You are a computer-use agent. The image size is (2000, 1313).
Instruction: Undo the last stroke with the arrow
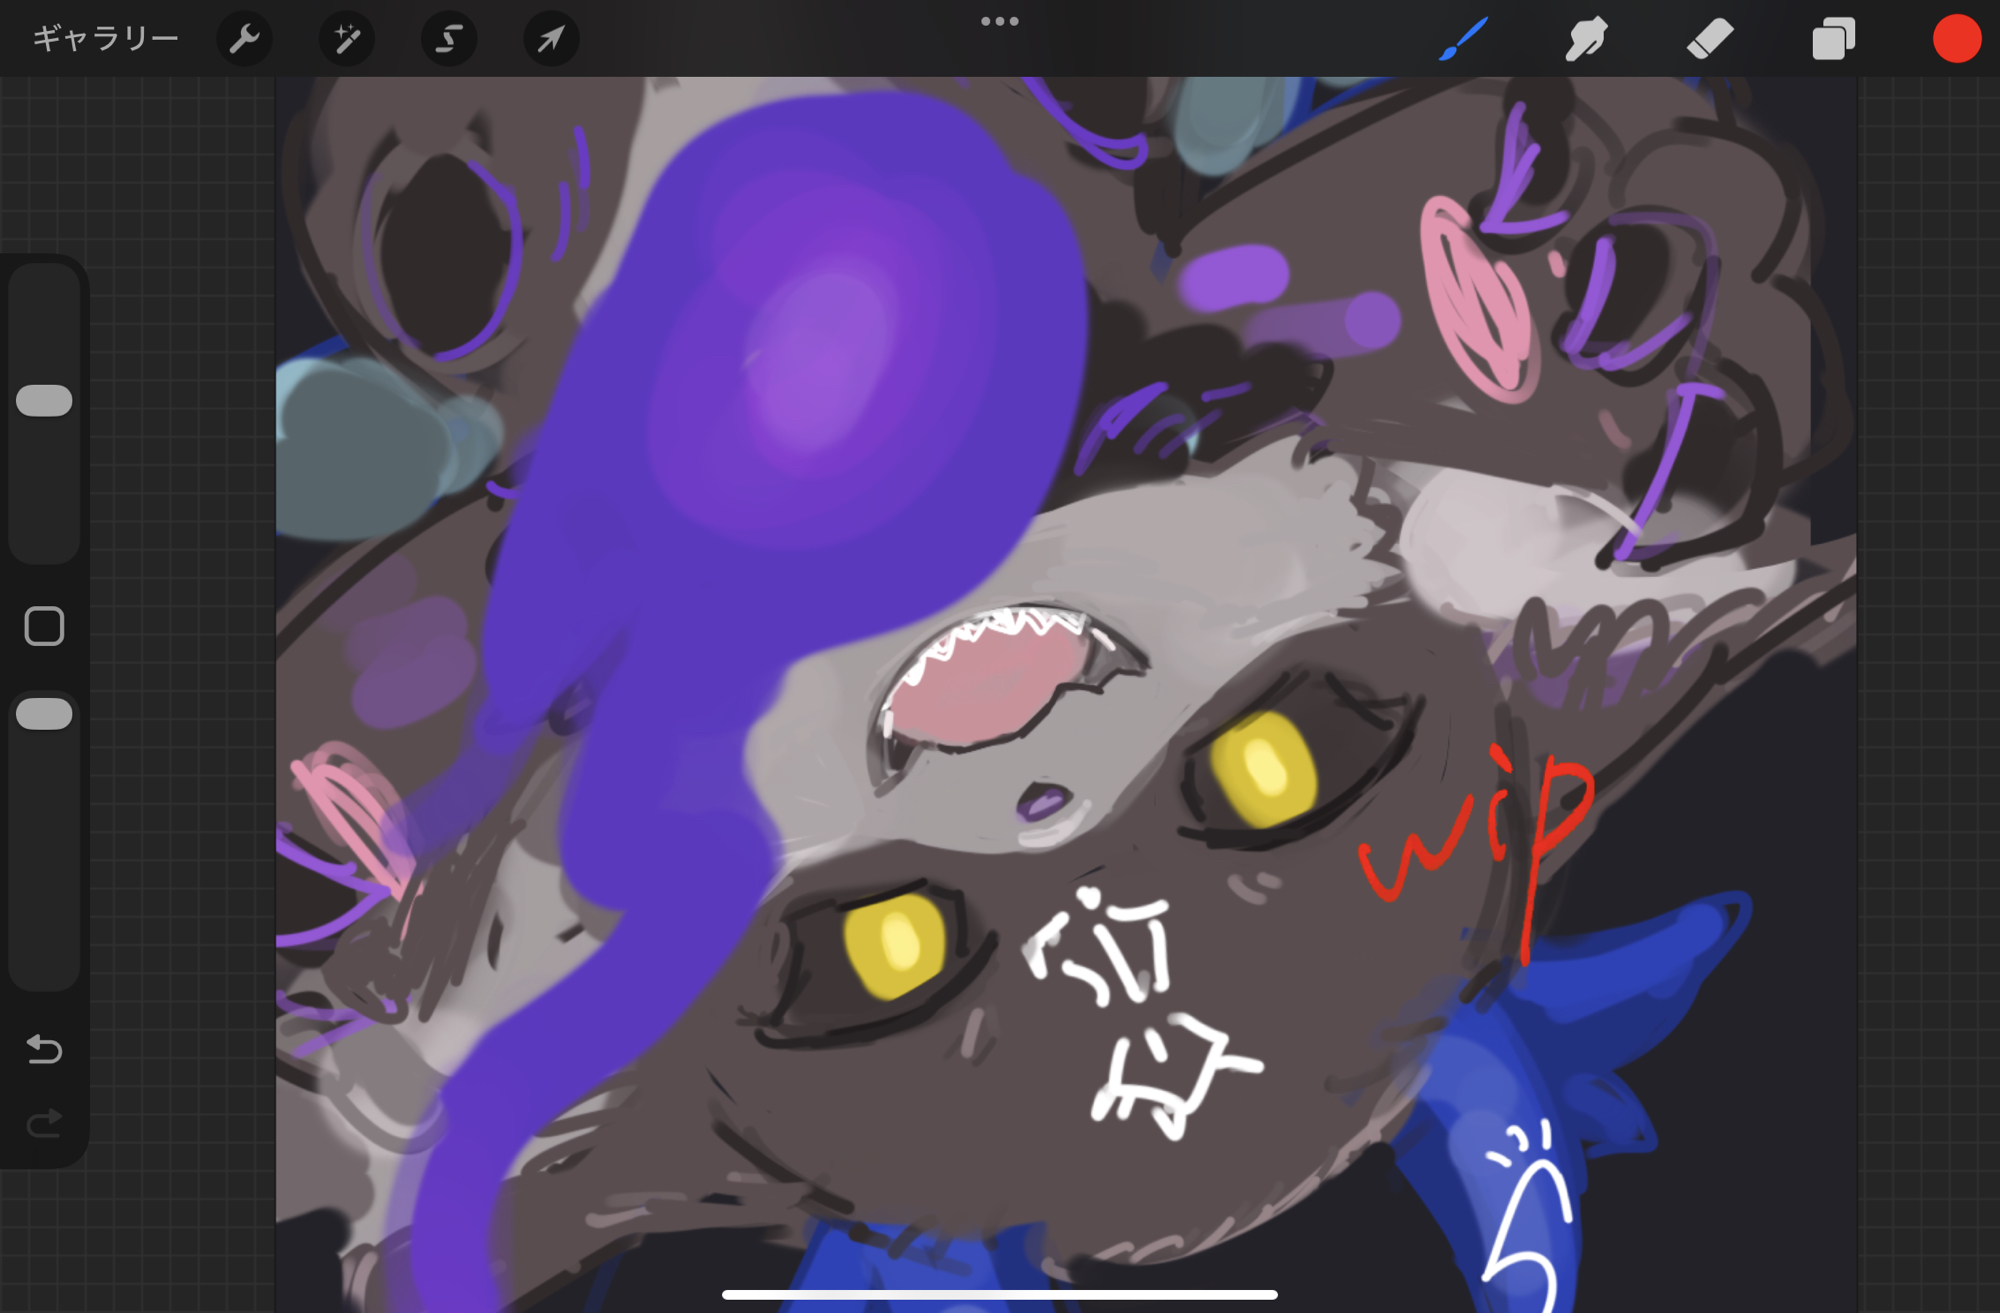click(44, 1049)
